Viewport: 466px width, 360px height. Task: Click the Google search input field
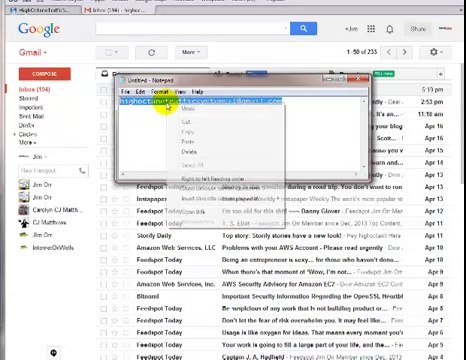click(192, 29)
